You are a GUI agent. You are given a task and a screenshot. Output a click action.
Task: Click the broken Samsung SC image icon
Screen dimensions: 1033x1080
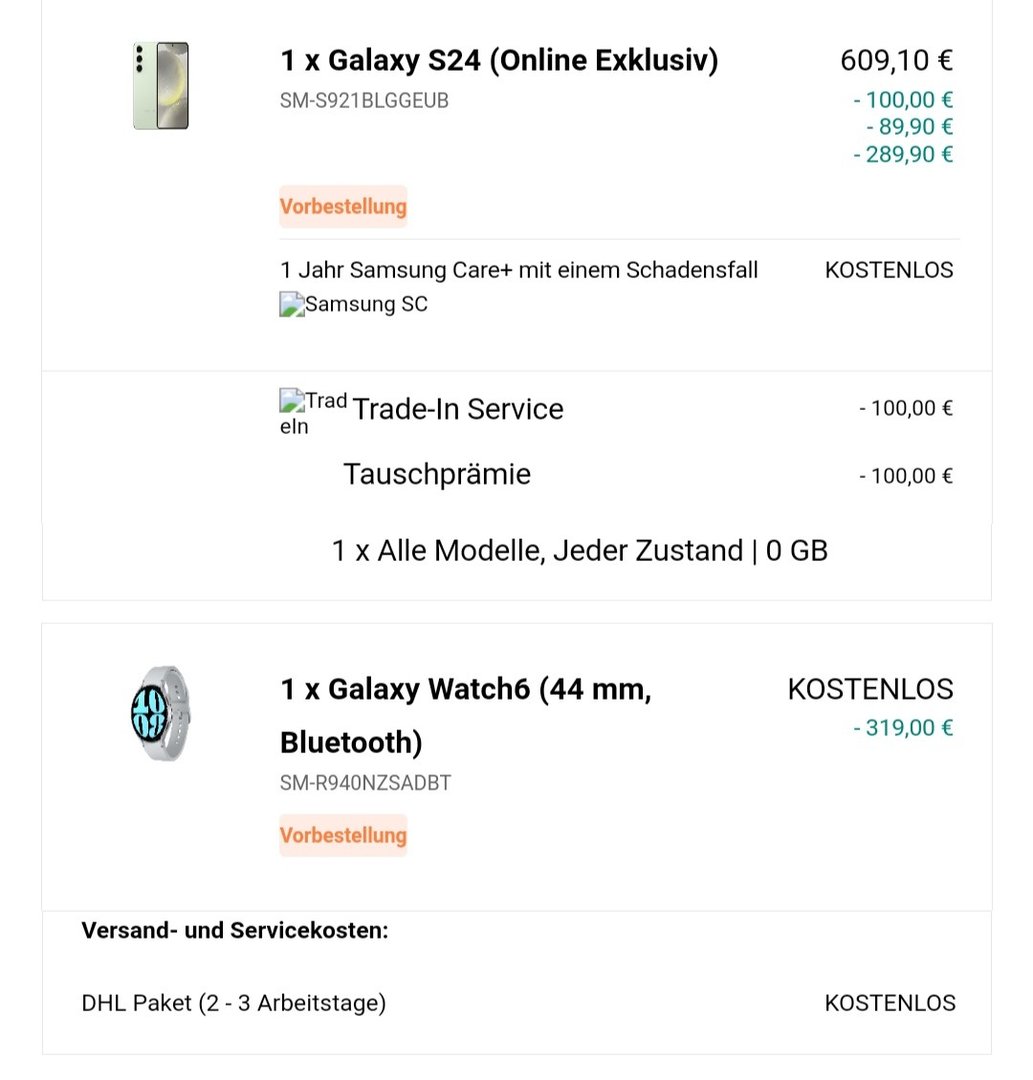pos(291,305)
